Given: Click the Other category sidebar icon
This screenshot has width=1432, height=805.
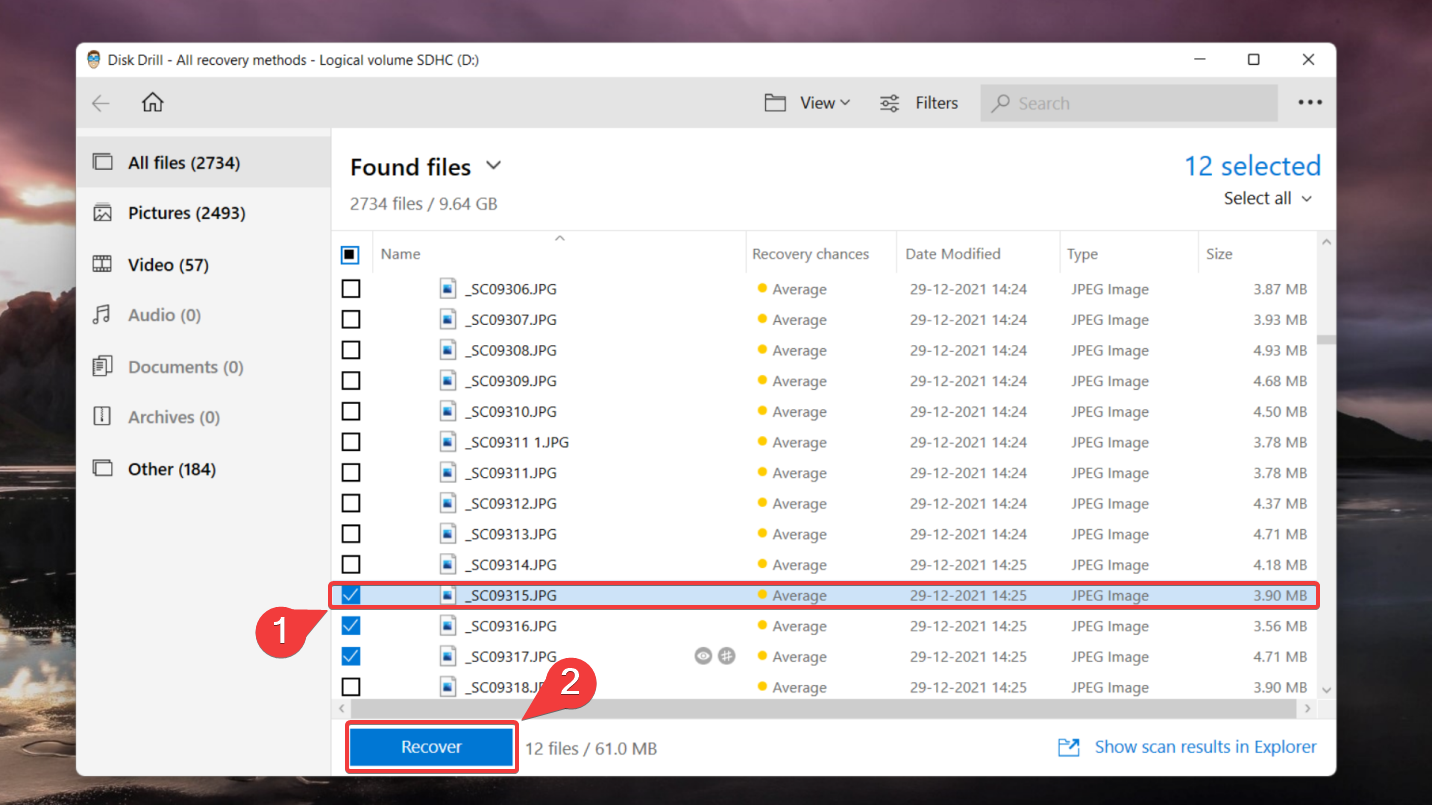Looking at the screenshot, I should point(102,468).
